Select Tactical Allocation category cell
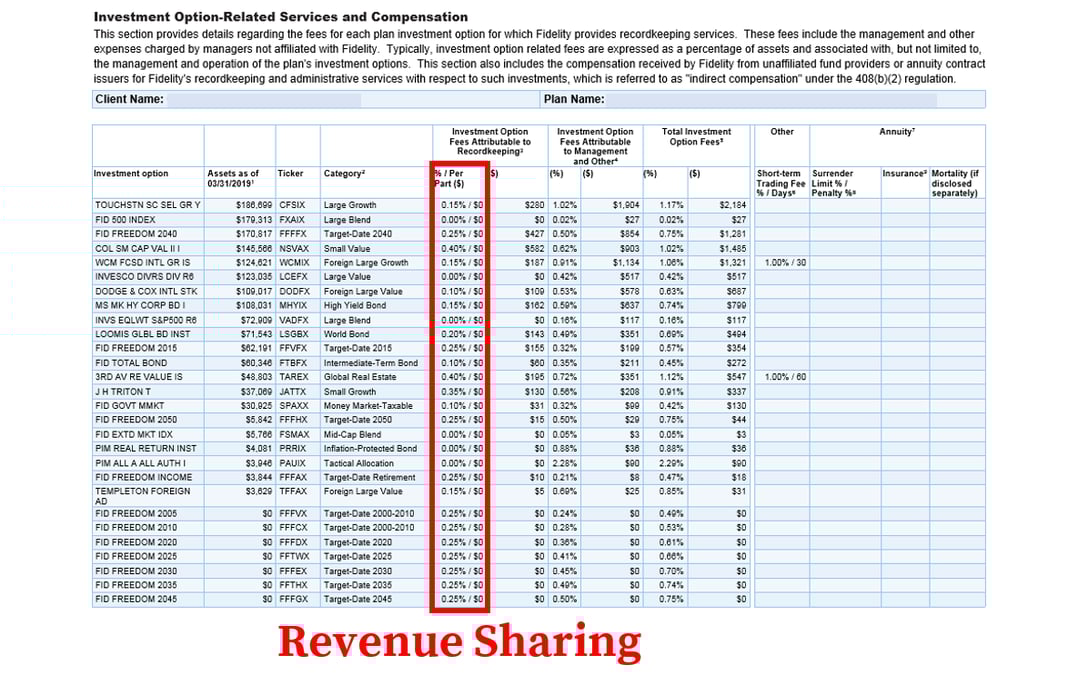Image resolution: width=1068 pixels, height=675 pixels. [x=358, y=463]
